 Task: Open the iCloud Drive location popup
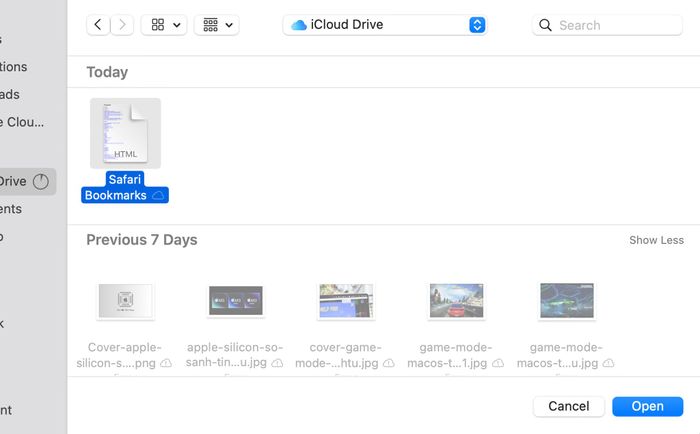385,25
